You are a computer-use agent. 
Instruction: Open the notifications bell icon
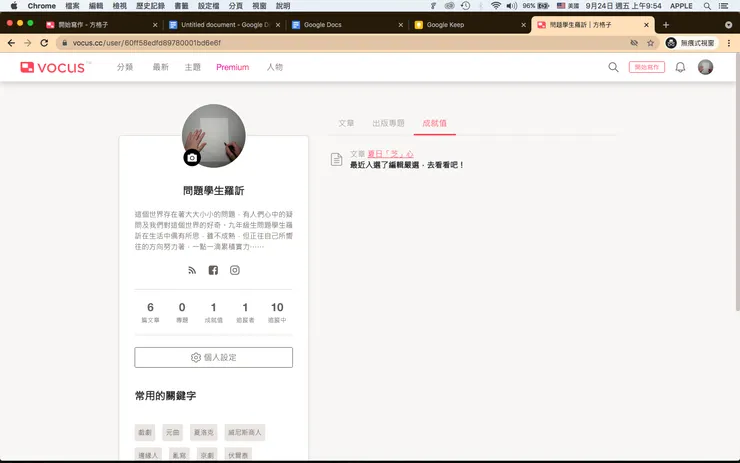tap(680, 67)
